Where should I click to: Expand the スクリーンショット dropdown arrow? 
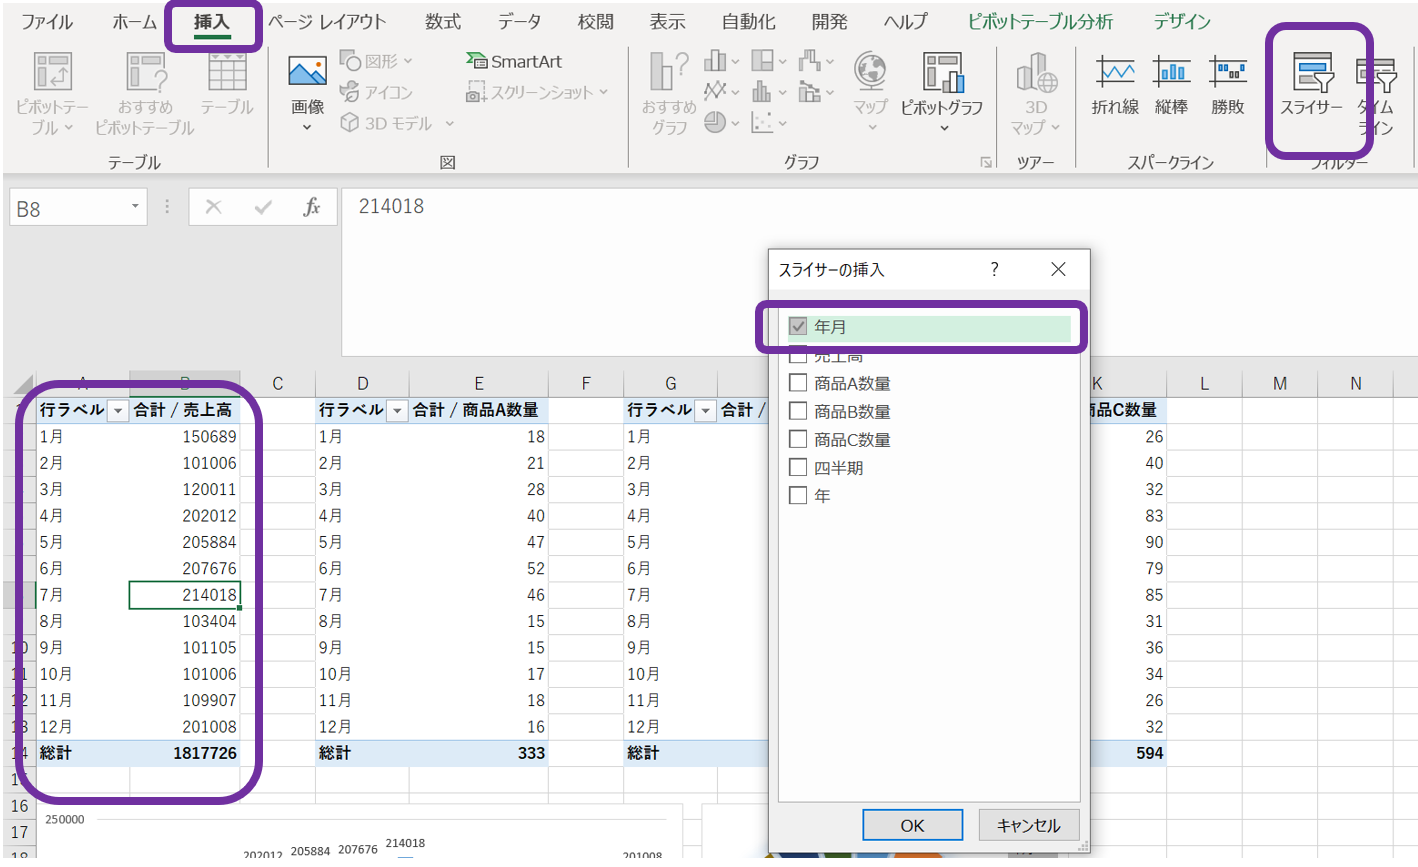[604, 92]
